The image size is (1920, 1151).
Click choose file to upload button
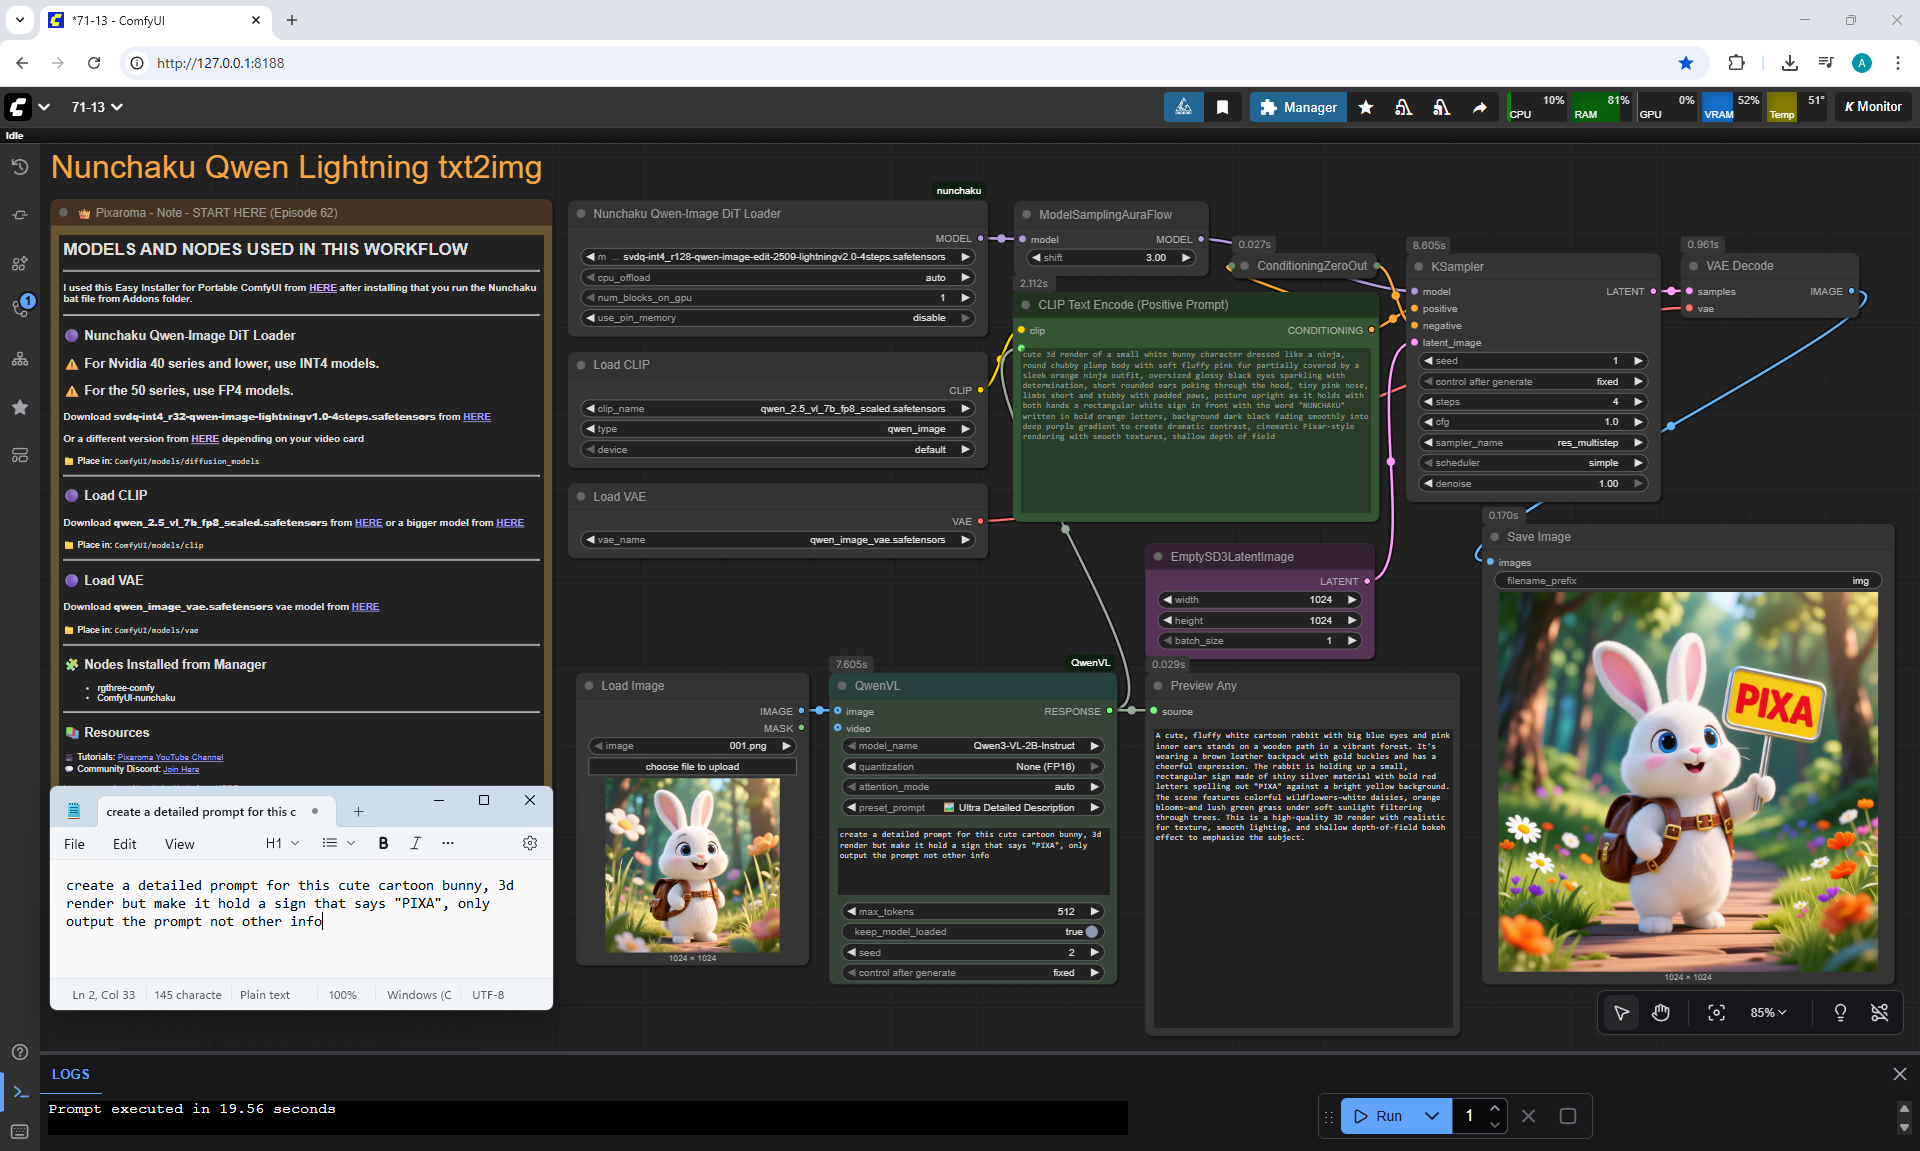point(692,767)
